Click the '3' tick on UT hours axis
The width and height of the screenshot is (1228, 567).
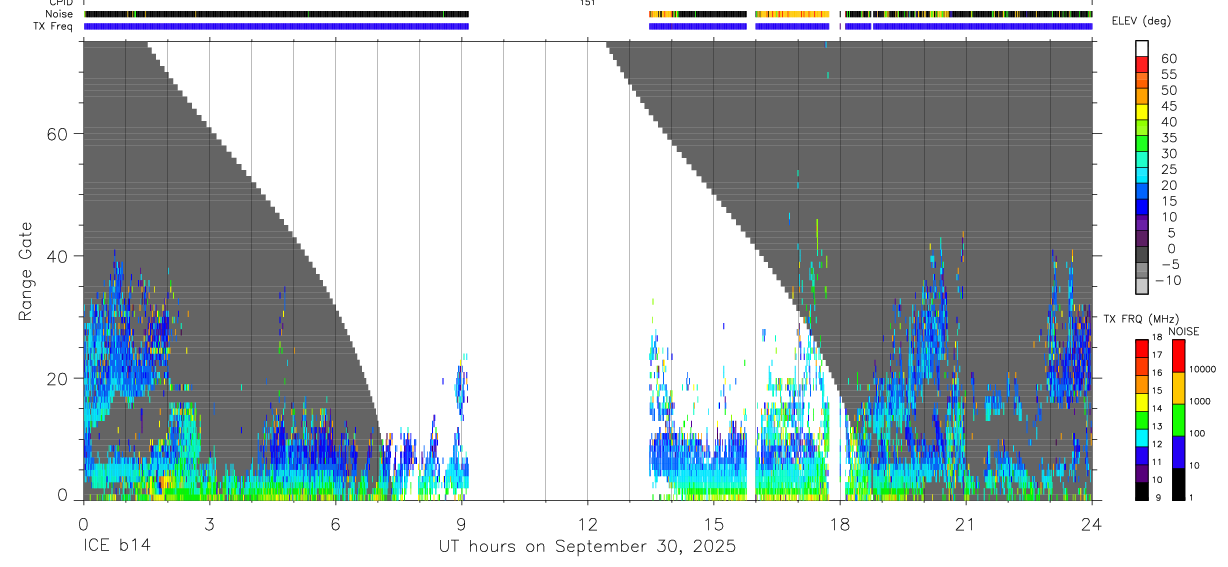pyautogui.click(x=209, y=523)
